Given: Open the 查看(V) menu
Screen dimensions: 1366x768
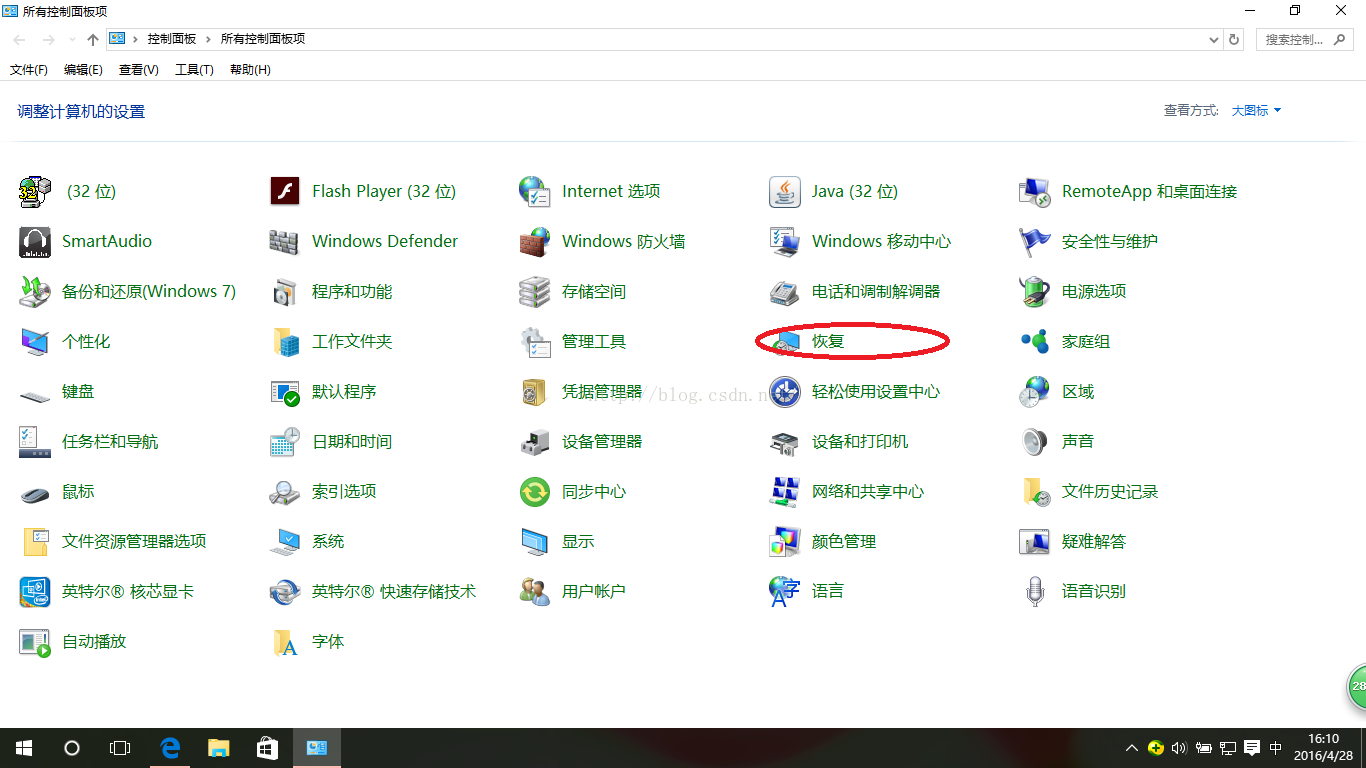Looking at the screenshot, I should [138, 69].
